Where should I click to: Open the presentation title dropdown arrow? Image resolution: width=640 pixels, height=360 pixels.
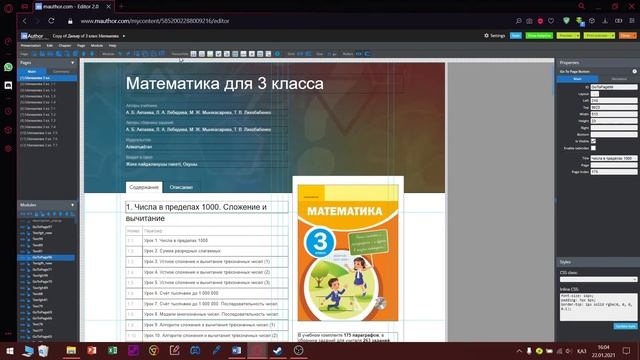(124, 36)
